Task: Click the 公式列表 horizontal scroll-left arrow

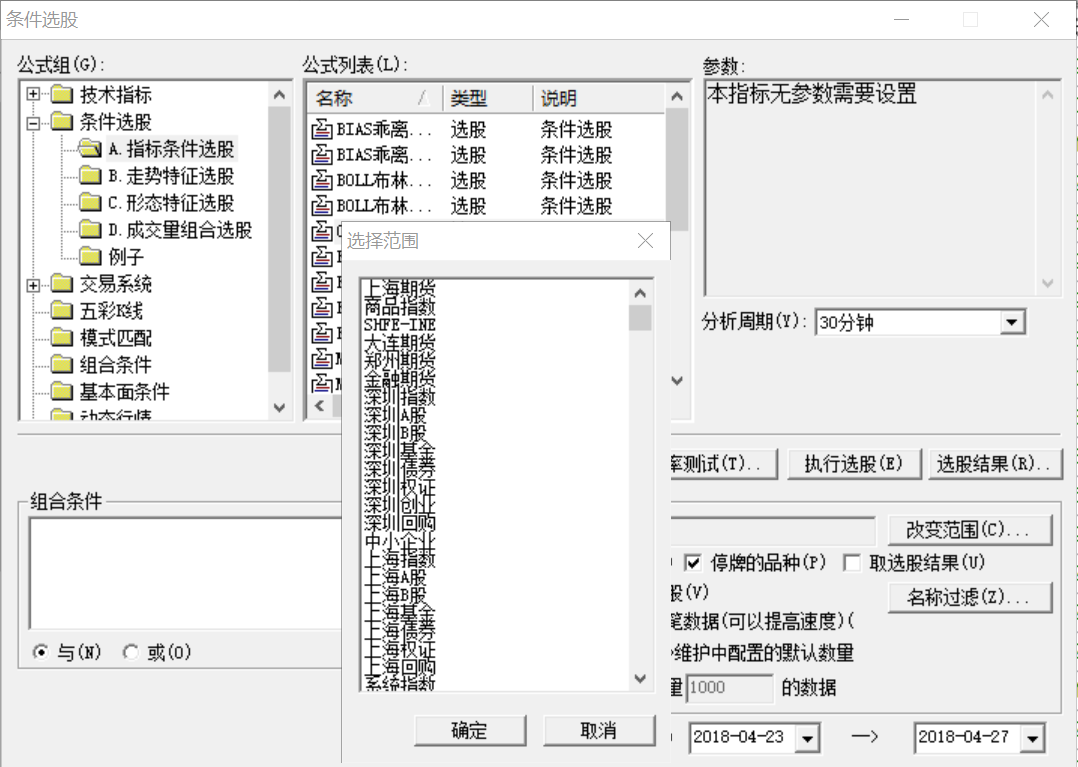Action: click(320, 405)
